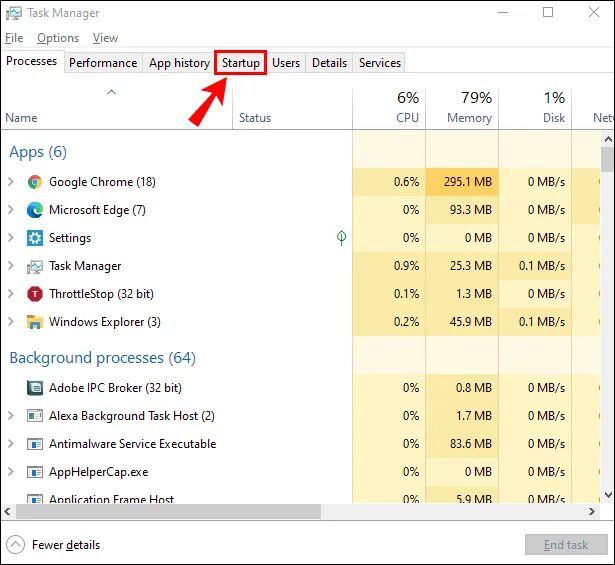Click the End task button
This screenshot has width=615, height=565.
pos(566,545)
